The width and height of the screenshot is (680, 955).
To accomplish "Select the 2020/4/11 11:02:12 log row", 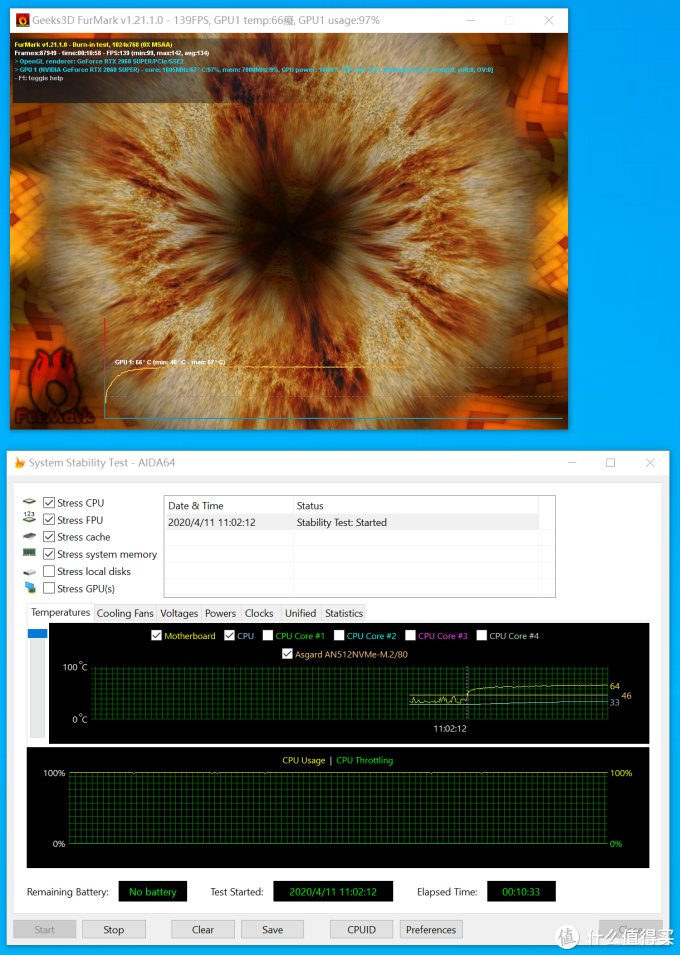I will [x=352, y=522].
